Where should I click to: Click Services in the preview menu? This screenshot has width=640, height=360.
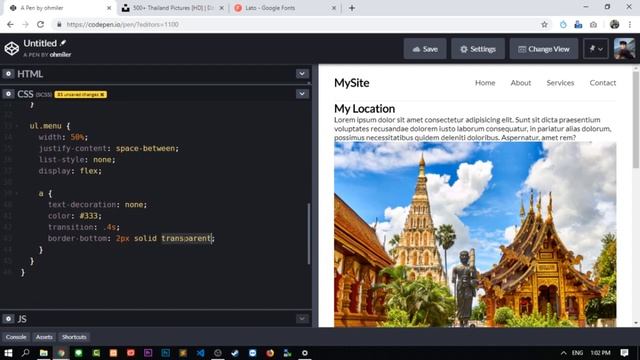click(x=560, y=82)
